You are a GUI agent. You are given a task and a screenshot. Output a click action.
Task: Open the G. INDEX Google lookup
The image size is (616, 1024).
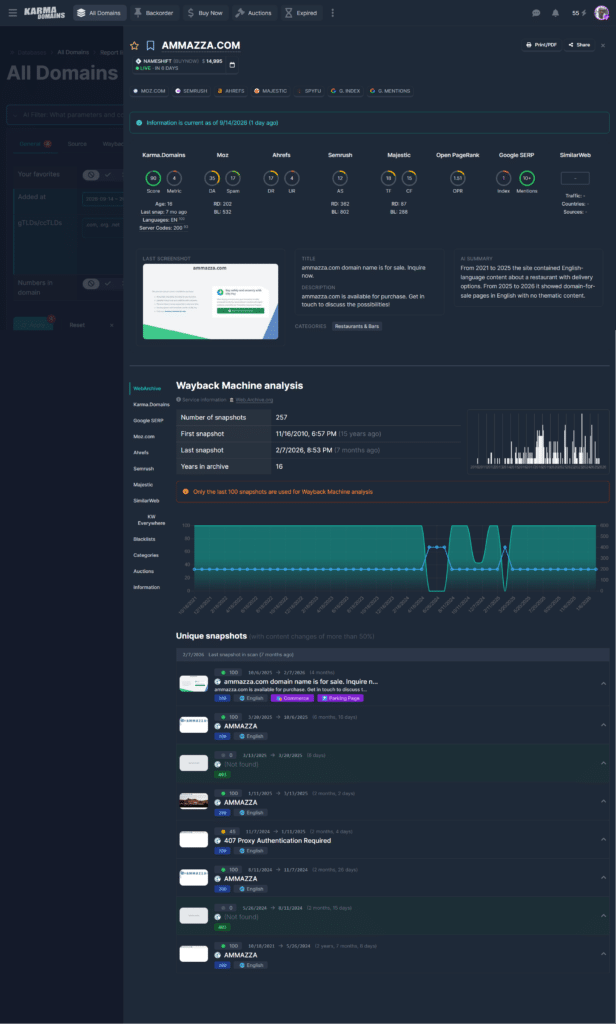(x=346, y=91)
